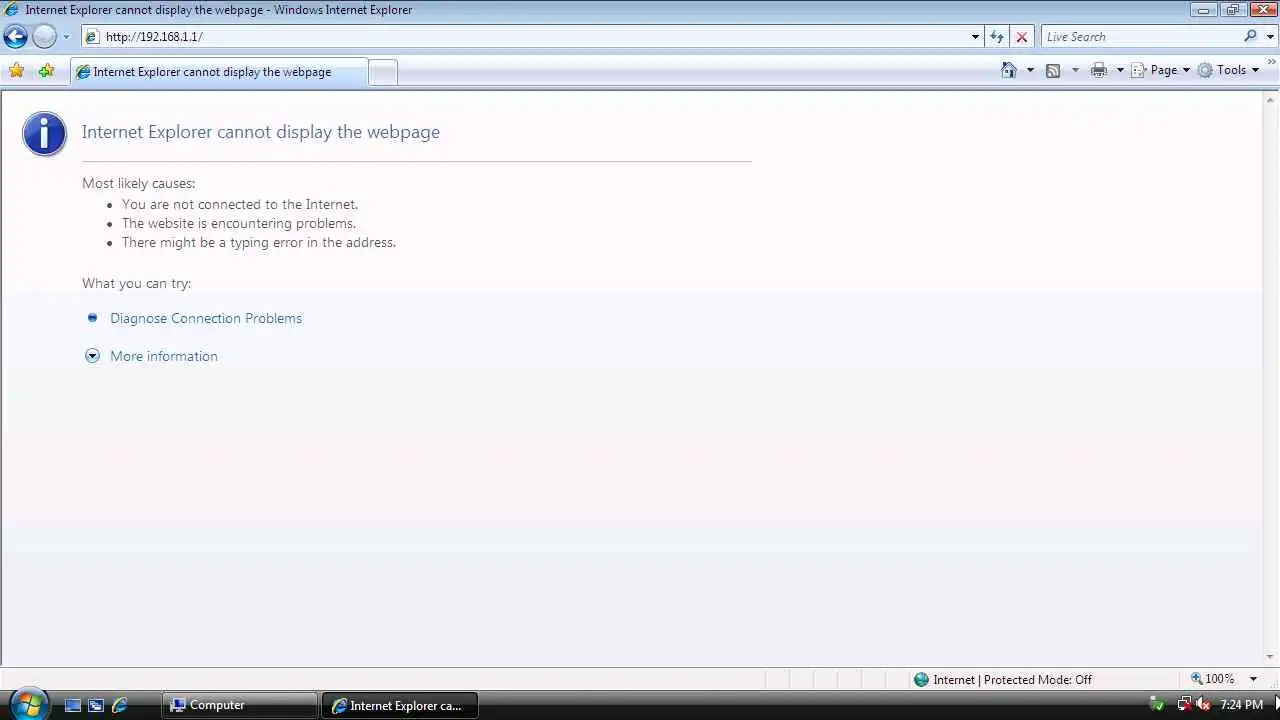Click inside the Live Search box
The height and width of the screenshot is (720, 1280).
pos(1140,37)
